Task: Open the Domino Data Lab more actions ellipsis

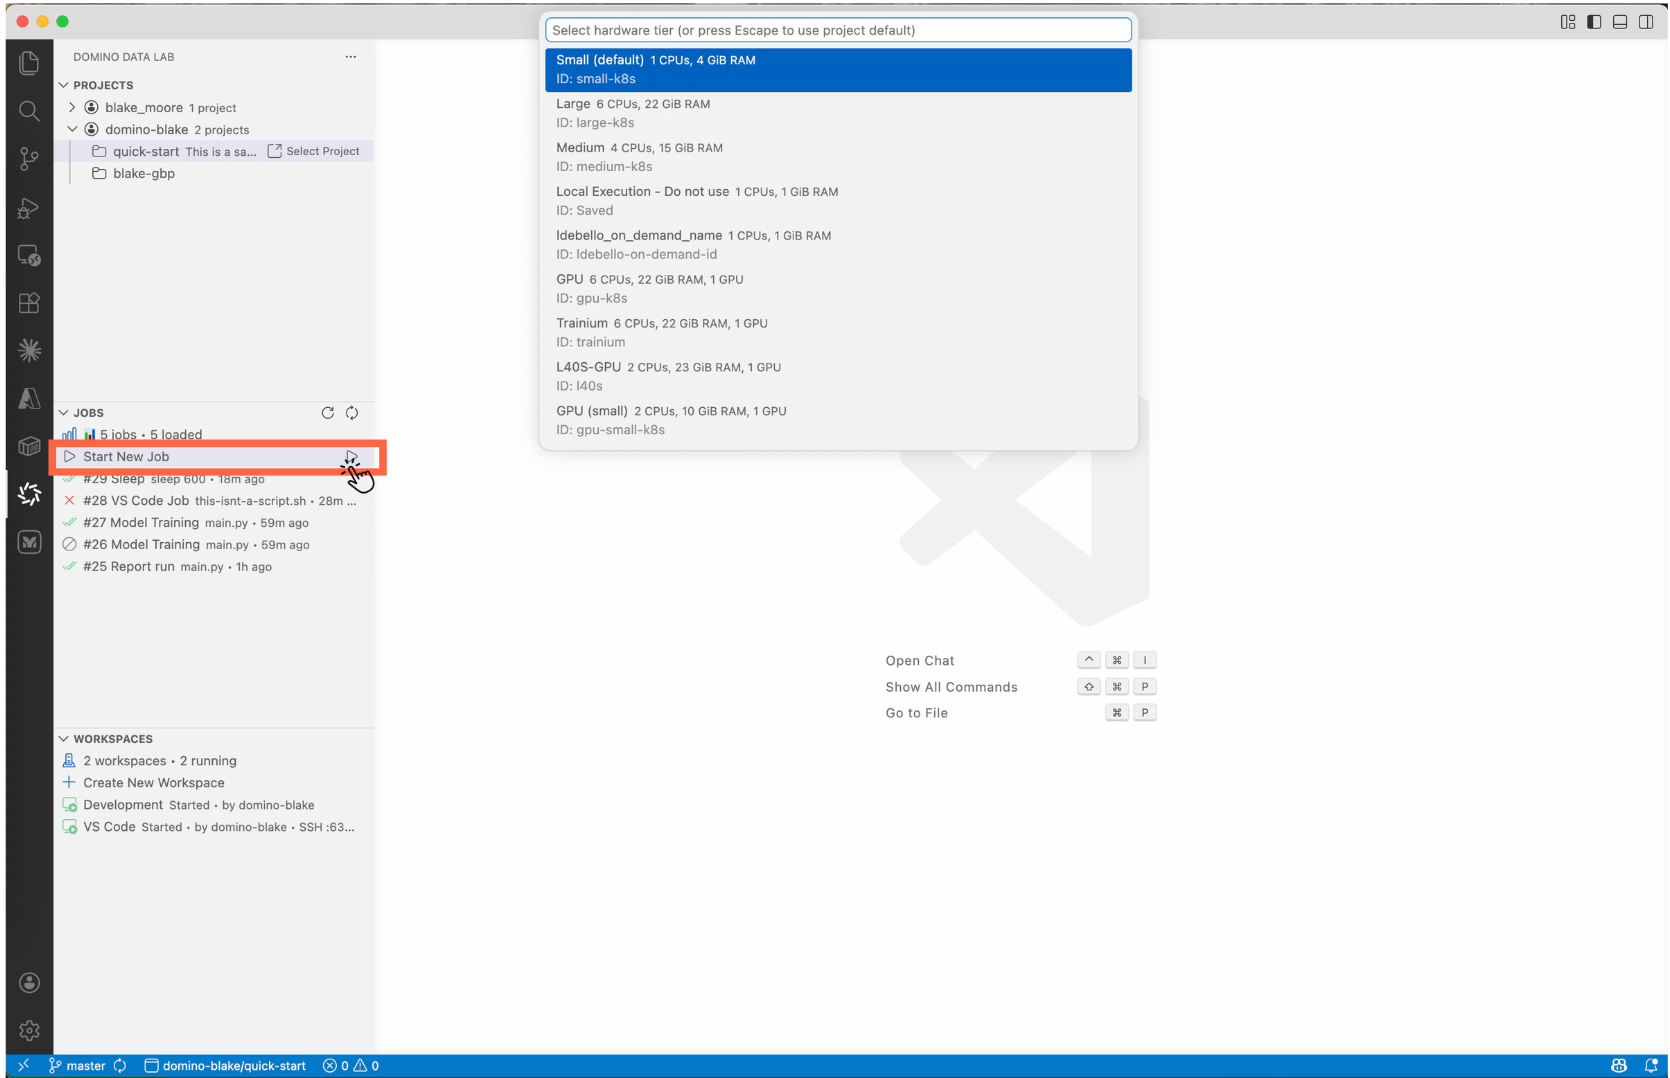Action: click(350, 57)
